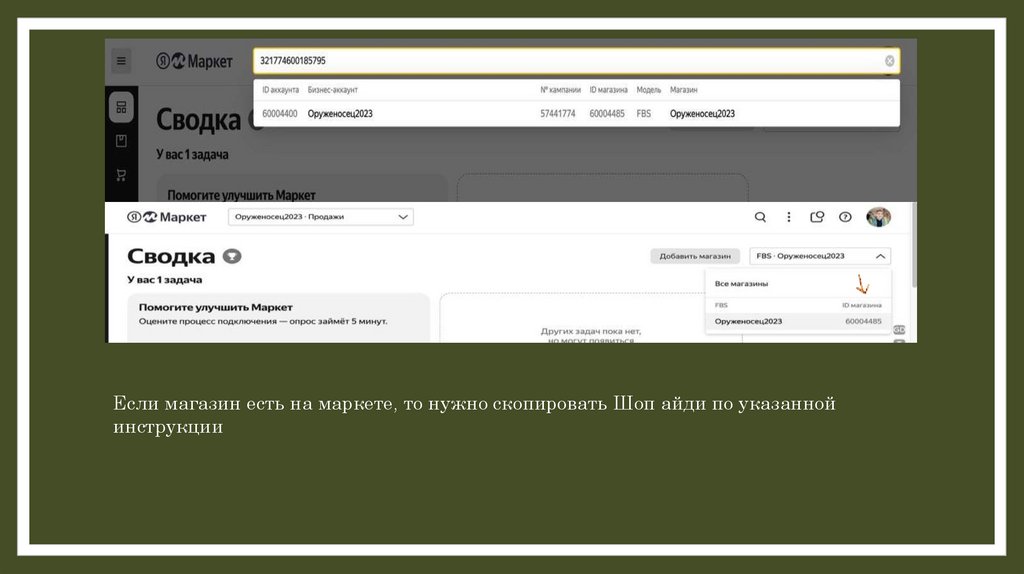Open the Помогите улучшить Маркет task card
Screen dimensions: 1024x574
click(278, 314)
